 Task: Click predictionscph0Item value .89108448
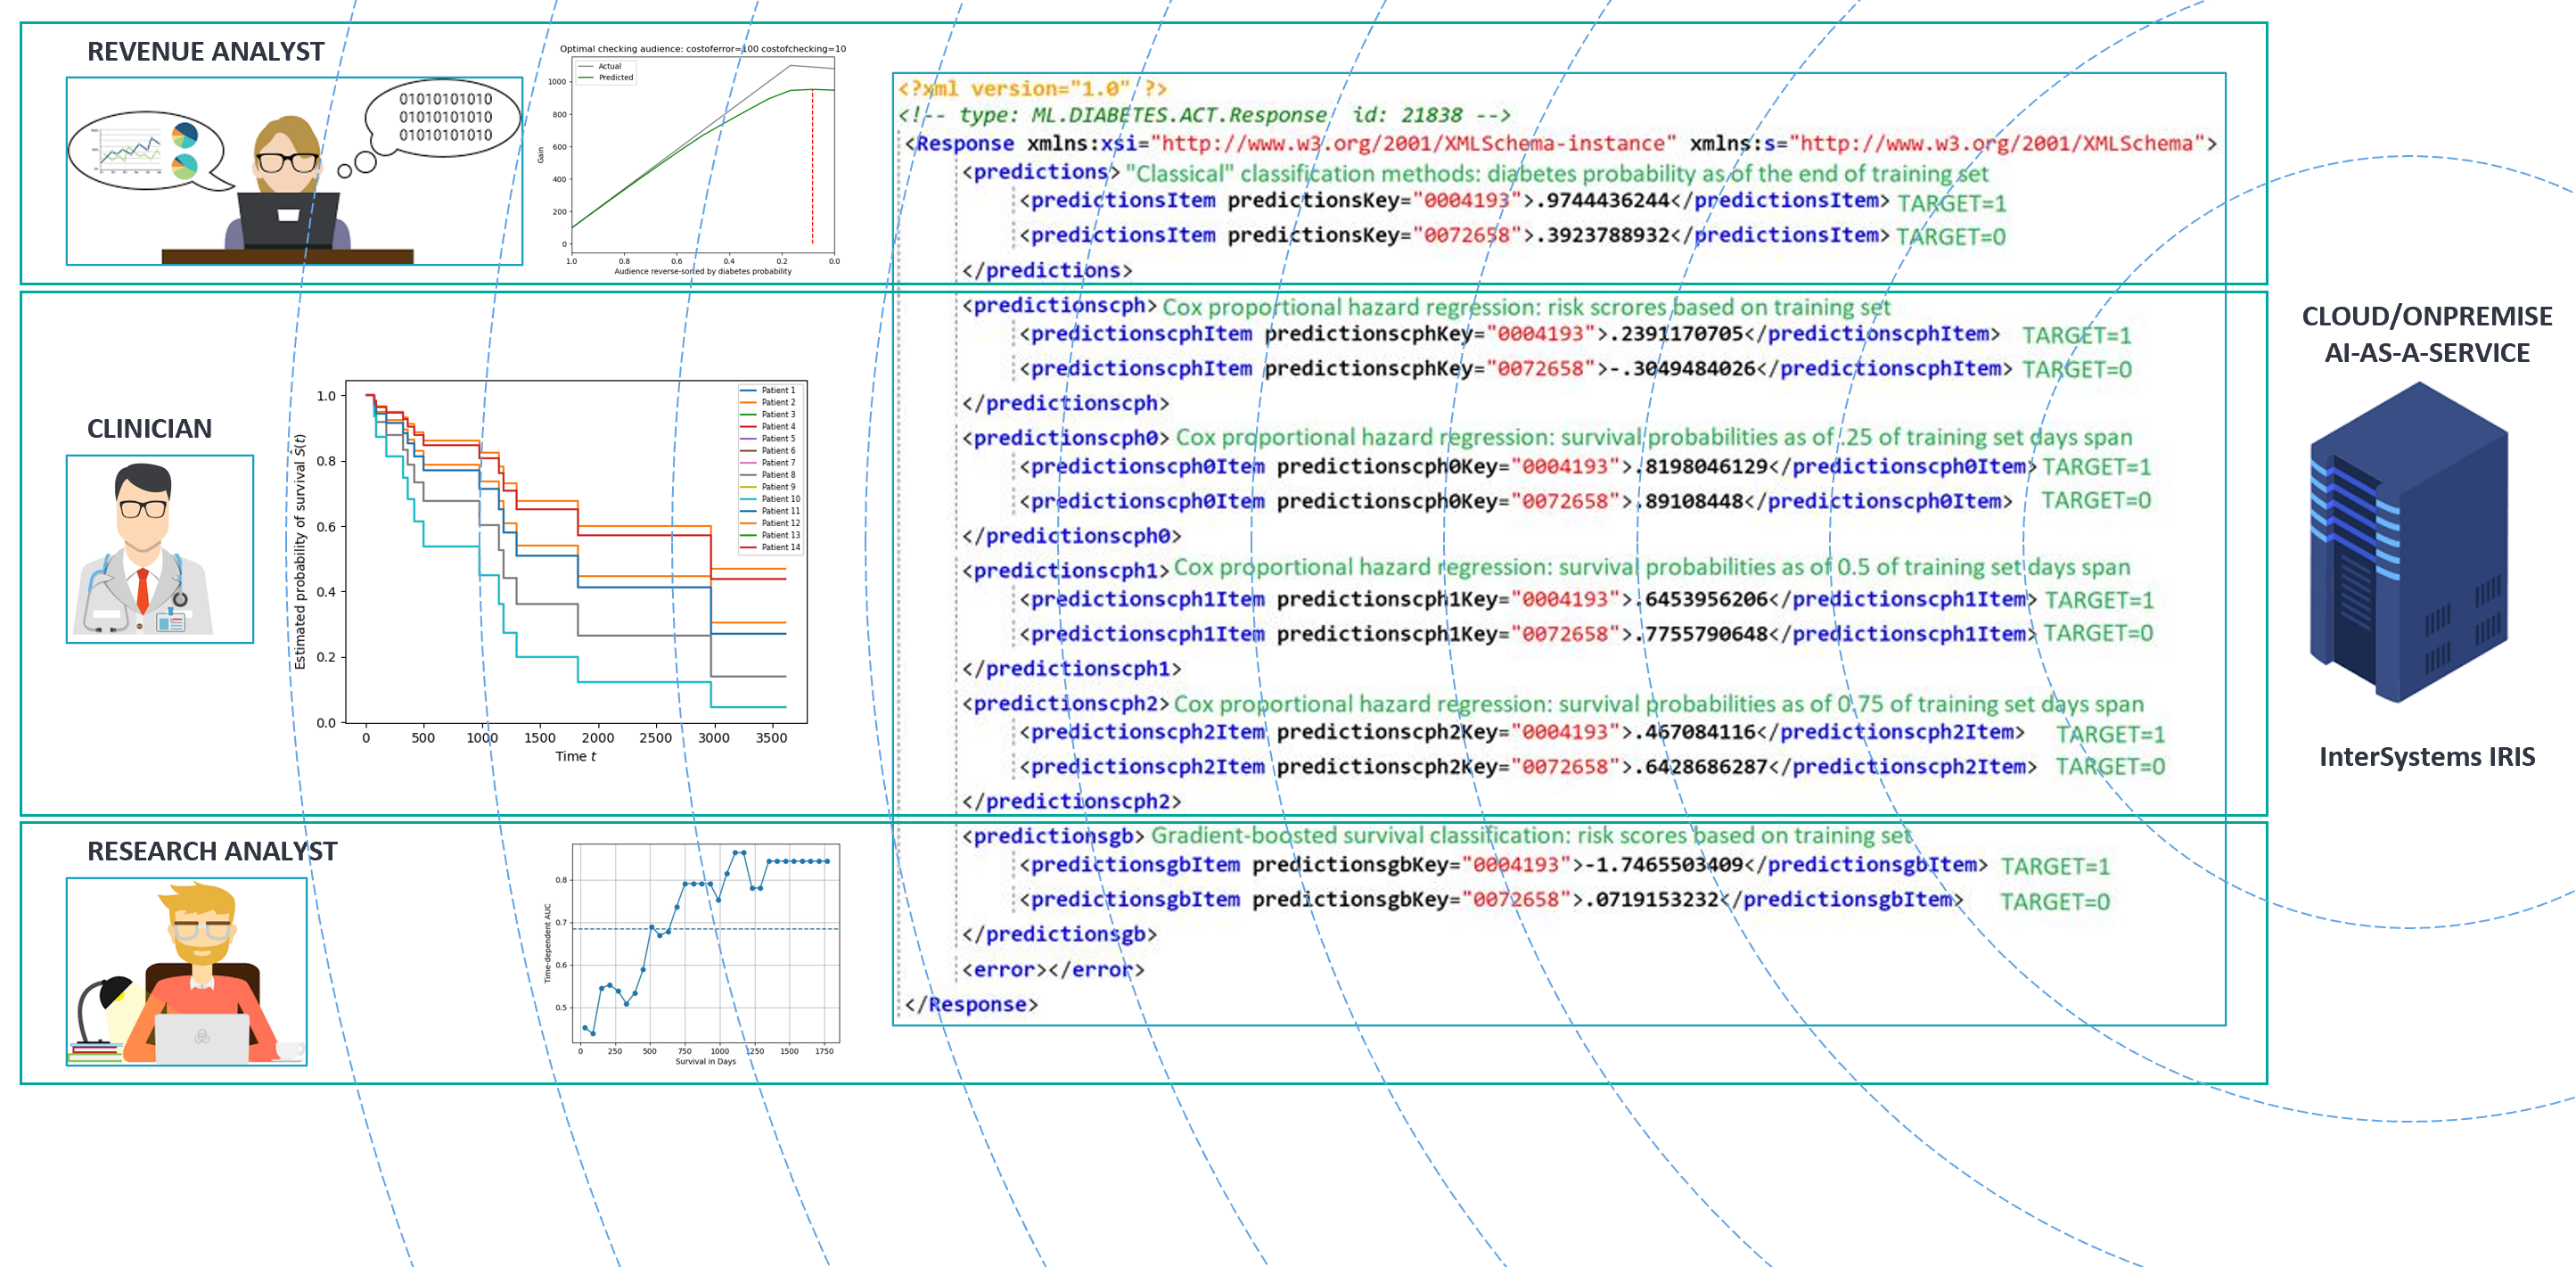[1688, 501]
